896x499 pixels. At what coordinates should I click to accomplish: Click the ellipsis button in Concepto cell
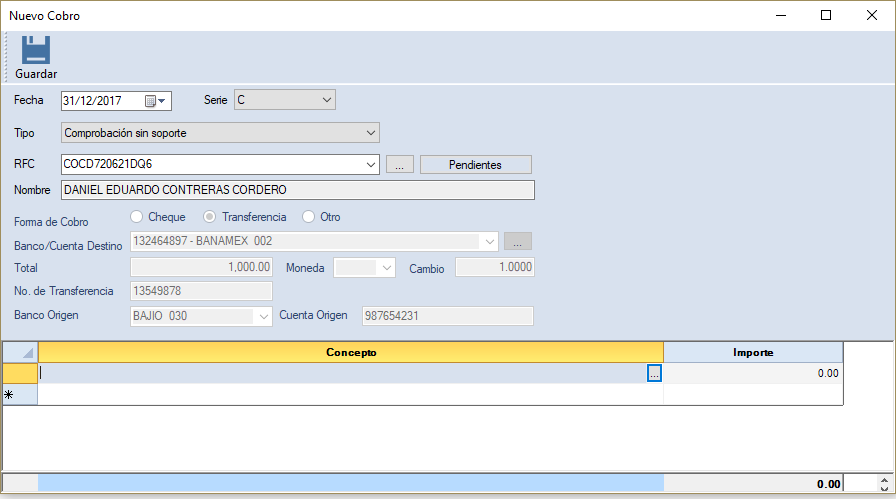(654, 373)
